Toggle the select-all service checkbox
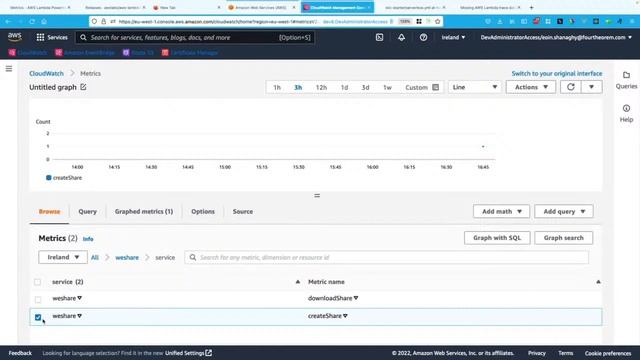Viewport: 640px width, 360px height. [x=38, y=282]
